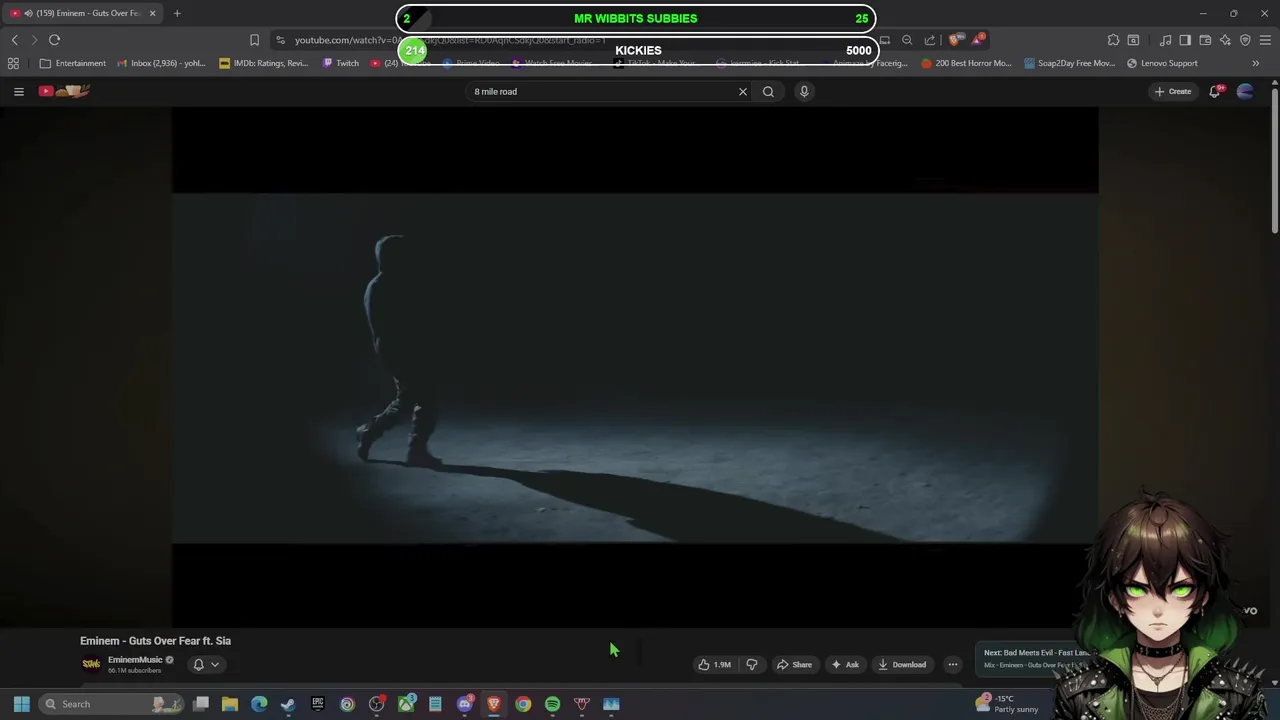The height and width of the screenshot is (720, 1280).
Task: Click the zoom out magnifier icon
Action: point(907,40)
